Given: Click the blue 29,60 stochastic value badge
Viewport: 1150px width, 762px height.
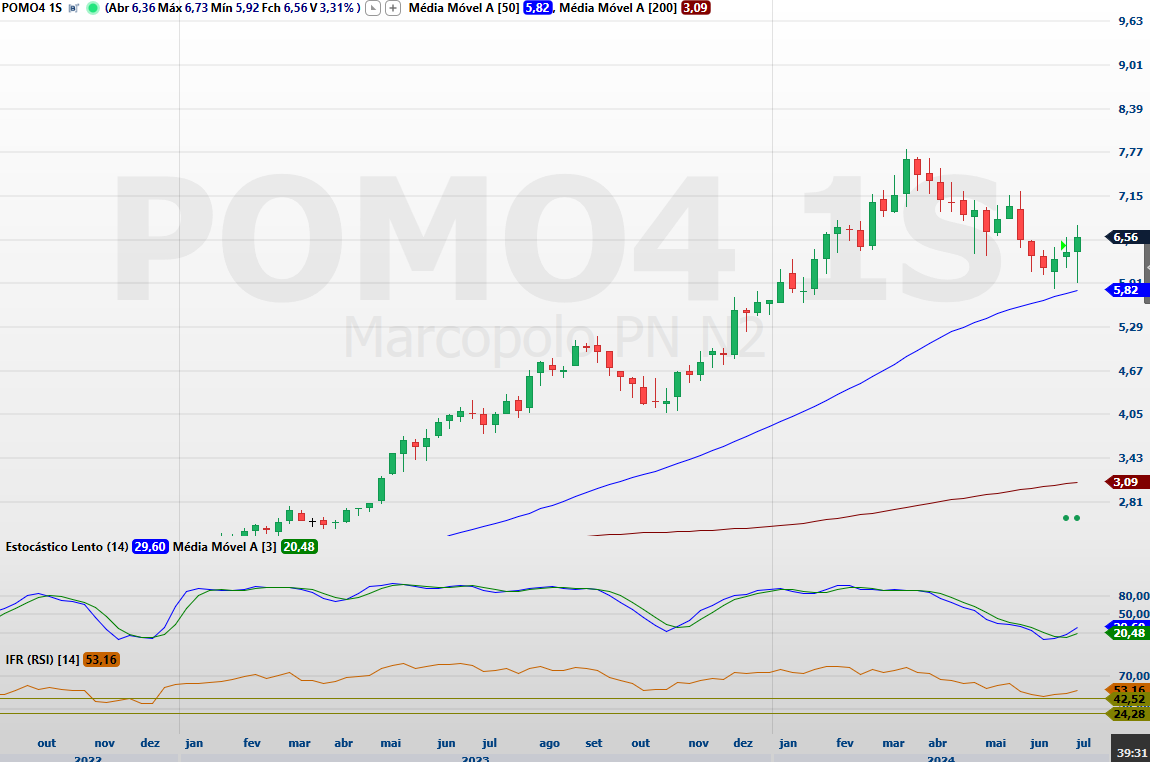Looking at the screenshot, I should (149, 547).
